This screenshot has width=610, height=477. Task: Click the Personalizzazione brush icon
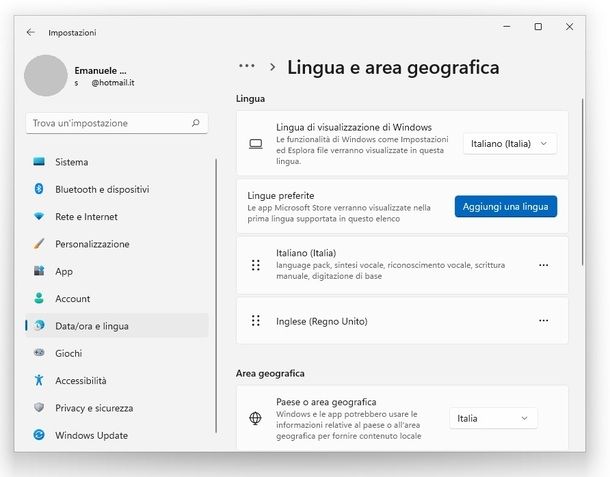point(39,244)
